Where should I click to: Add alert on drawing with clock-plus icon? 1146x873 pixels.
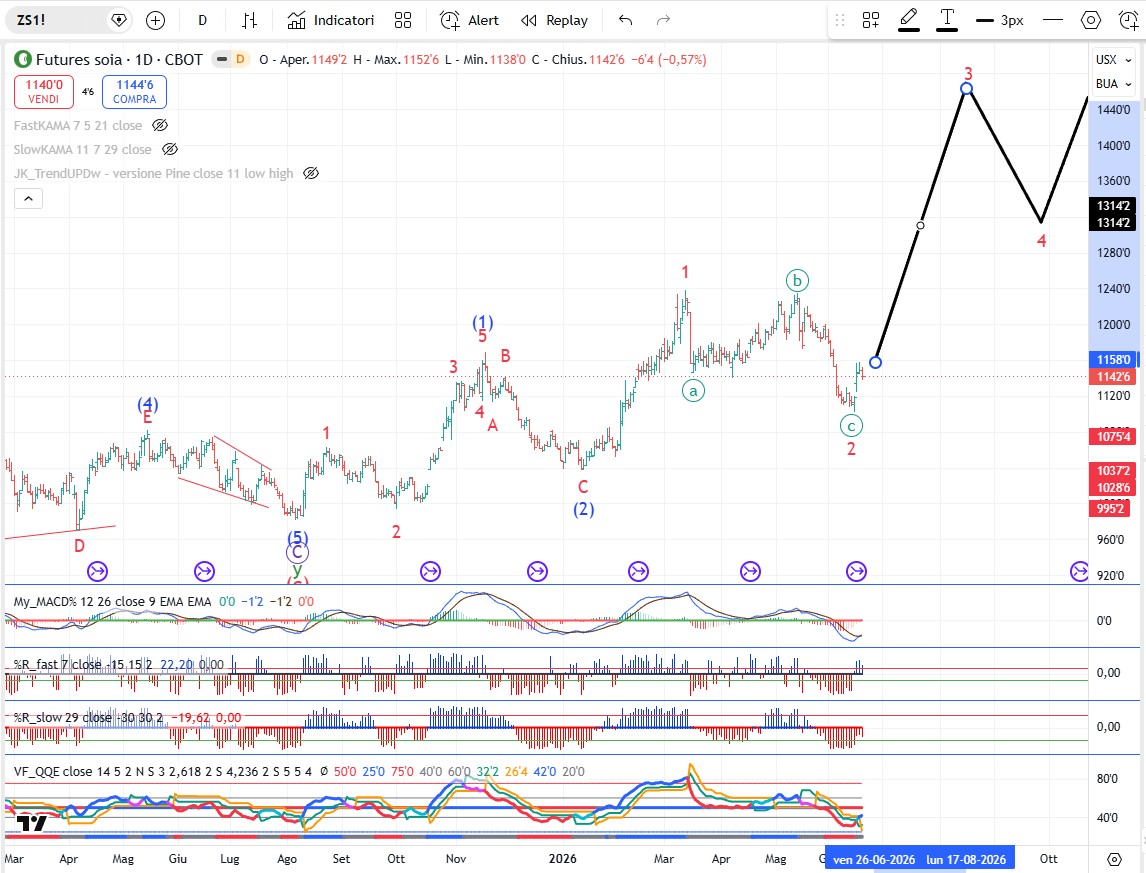[x=1128, y=20]
